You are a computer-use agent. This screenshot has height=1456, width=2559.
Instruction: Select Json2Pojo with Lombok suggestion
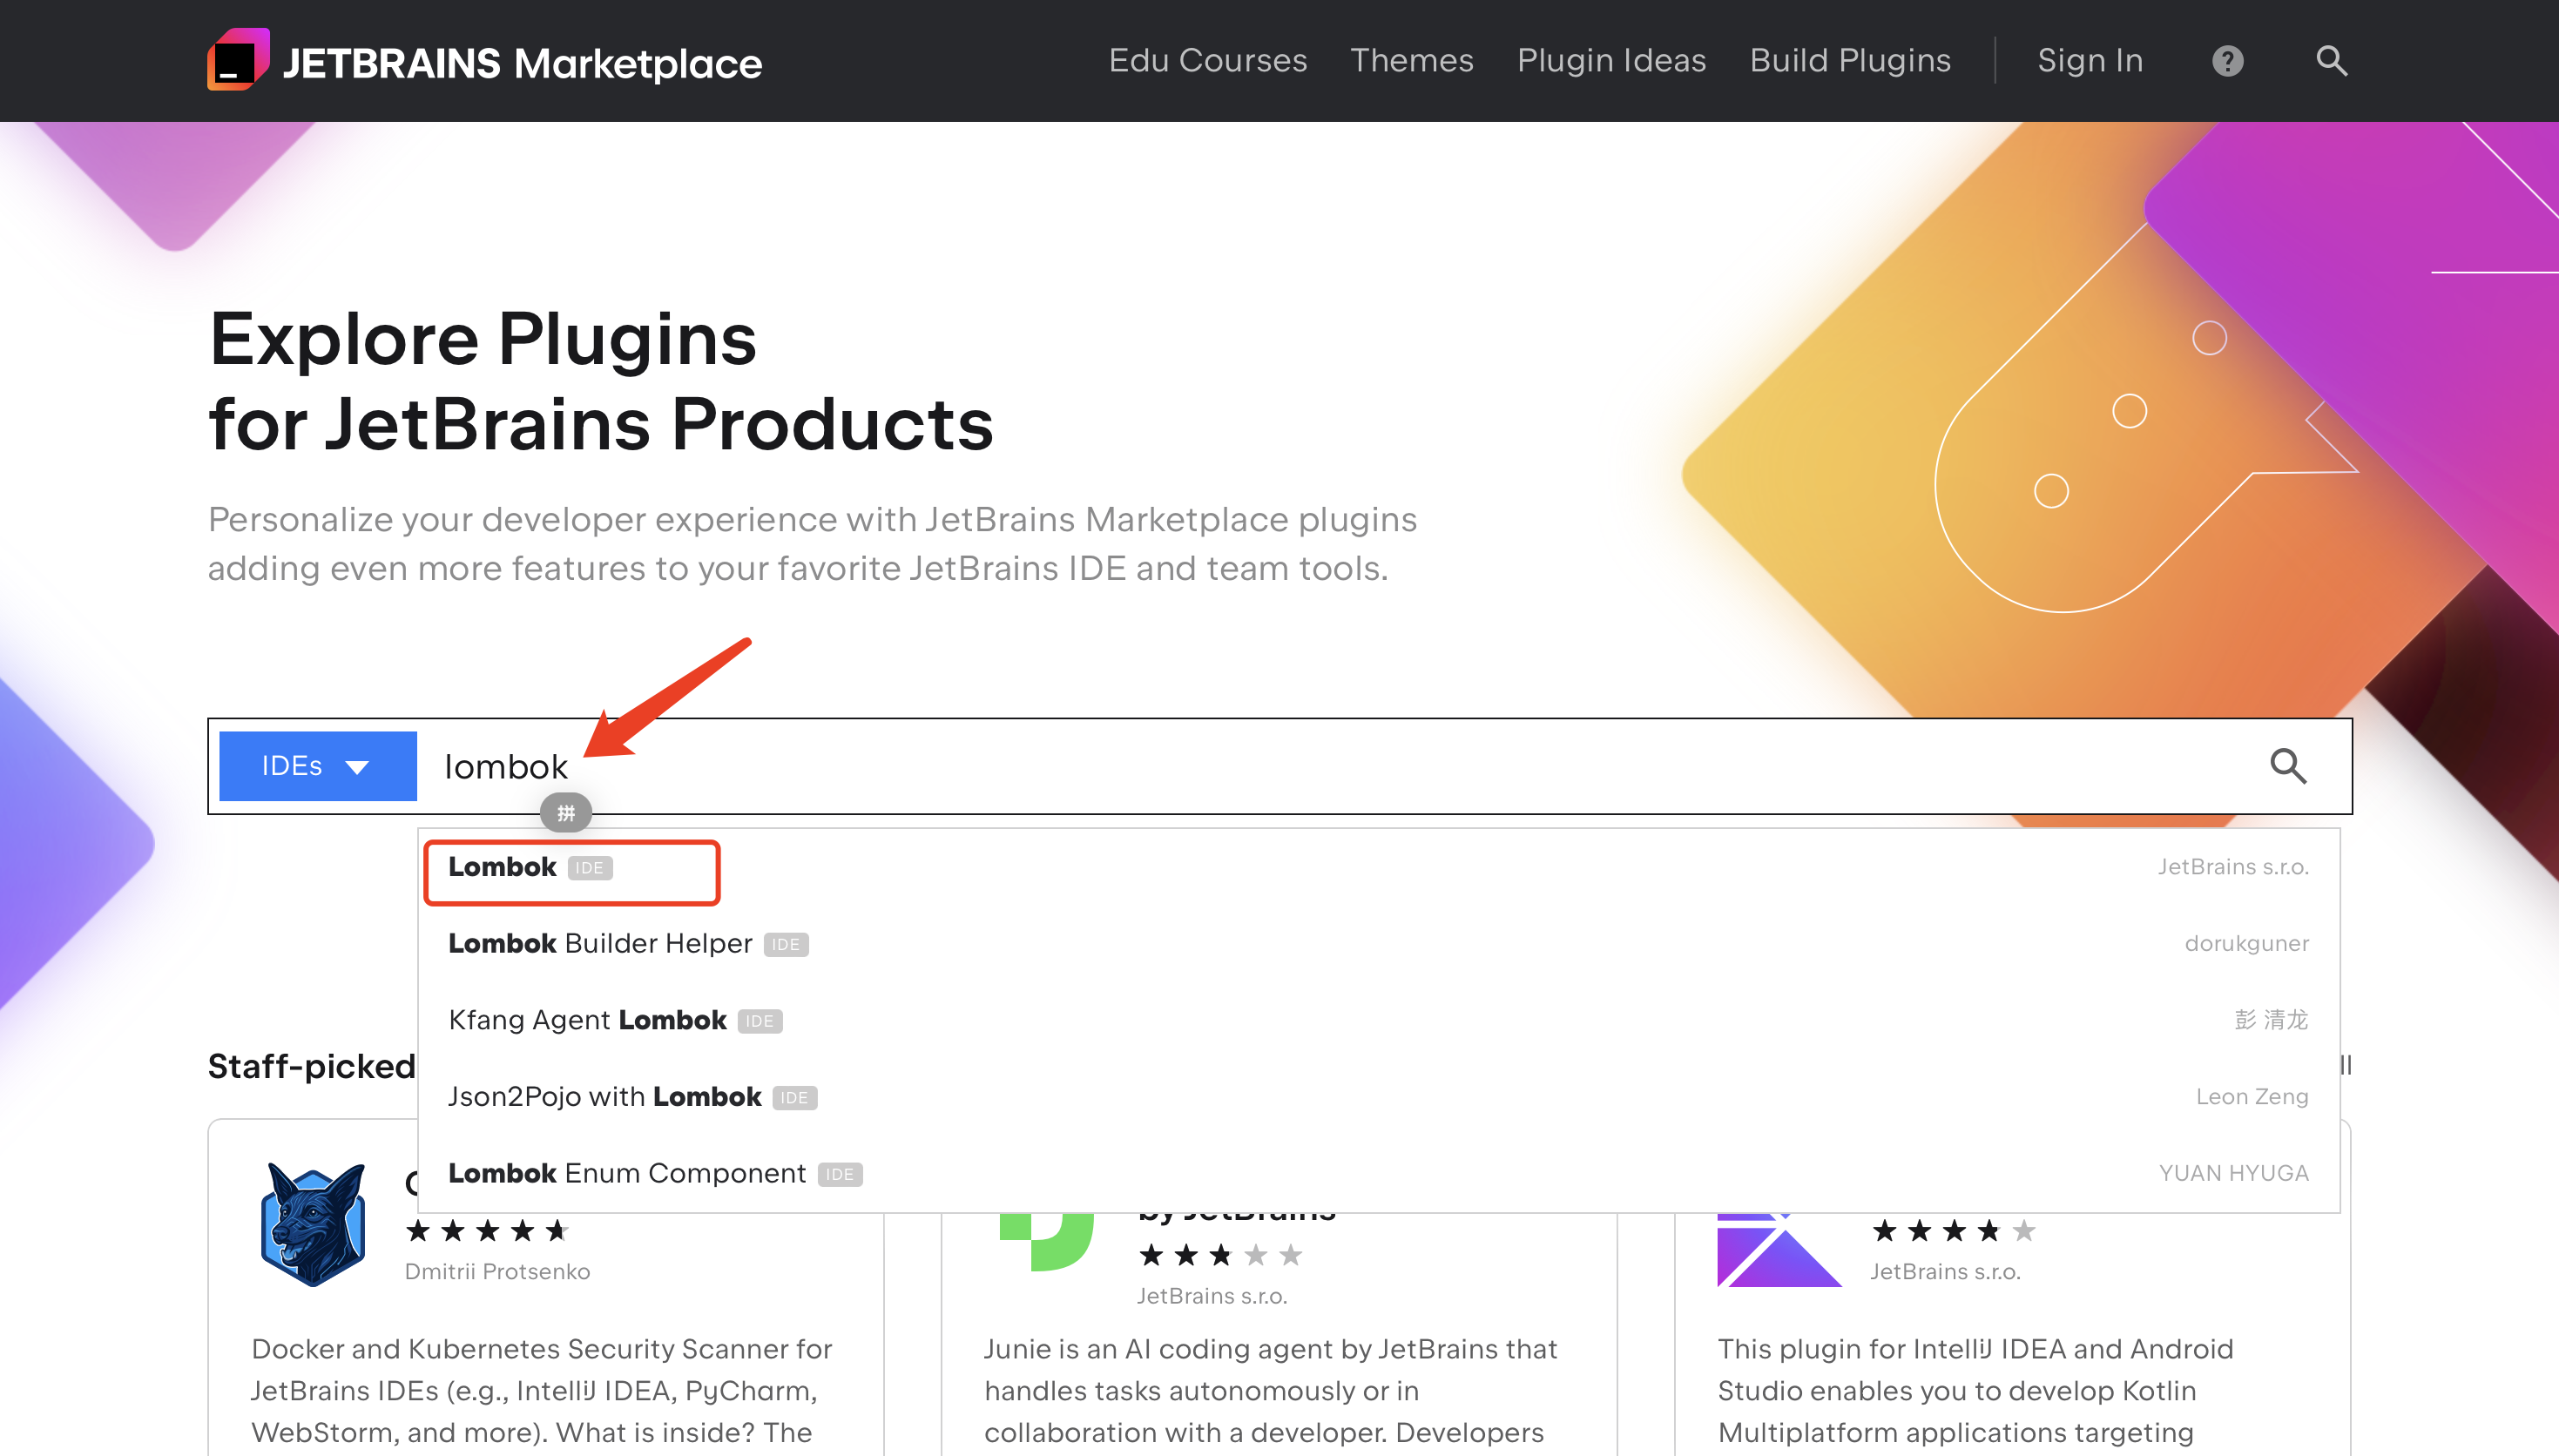point(604,1097)
